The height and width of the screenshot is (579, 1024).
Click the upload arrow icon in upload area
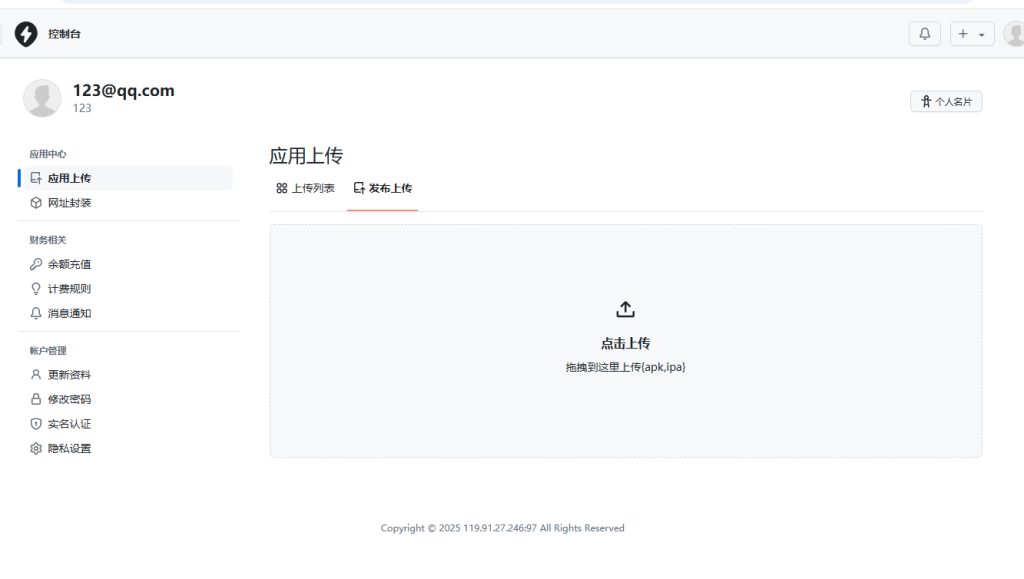click(x=625, y=309)
